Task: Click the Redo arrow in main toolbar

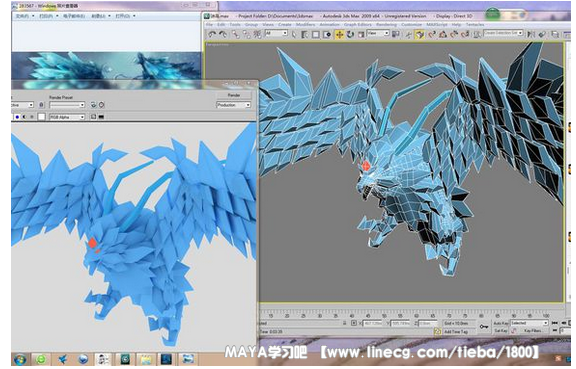Action: [x=223, y=35]
